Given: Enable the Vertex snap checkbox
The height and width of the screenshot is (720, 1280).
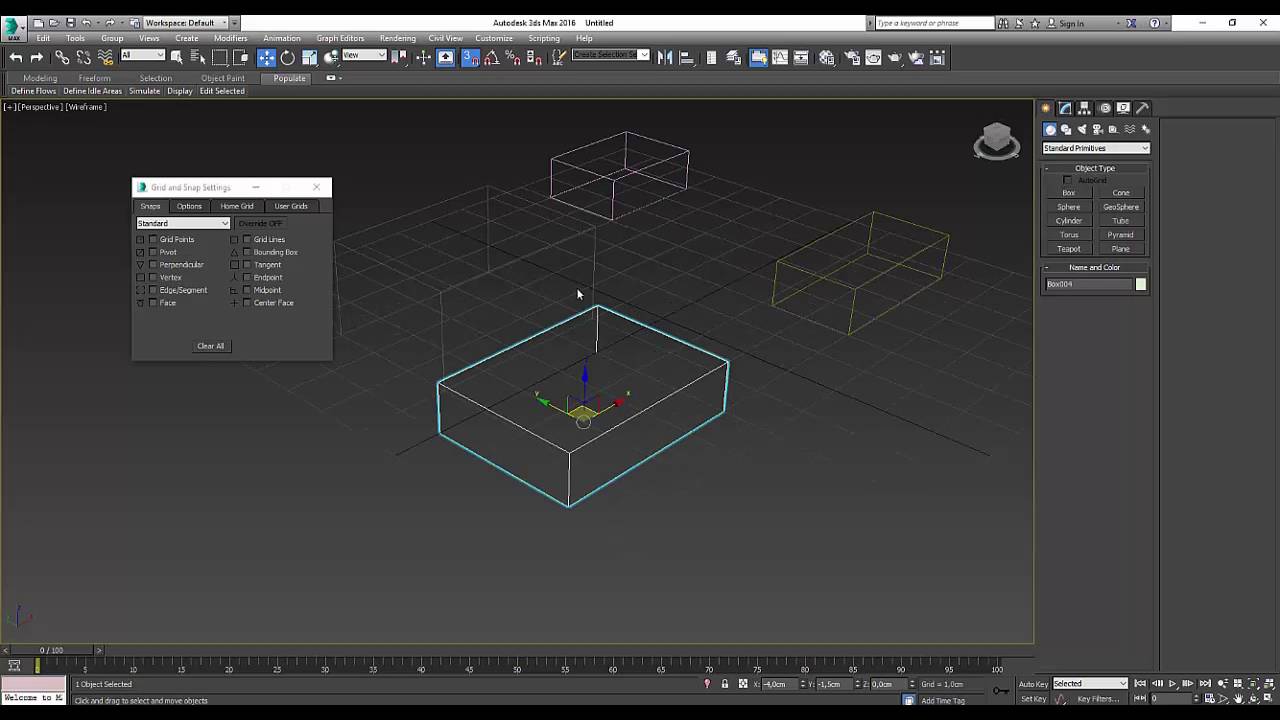Looking at the screenshot, I should pyautogui.click(x=153, y=278).
